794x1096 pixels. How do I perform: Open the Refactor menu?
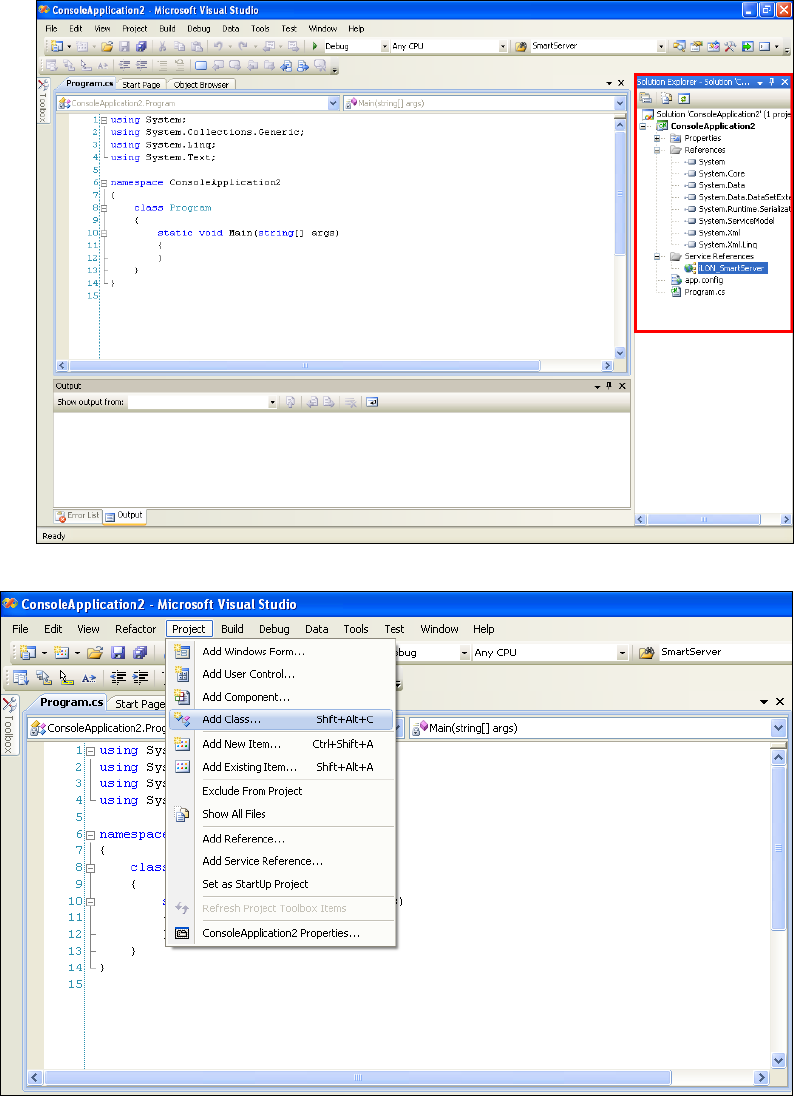(136, 628)
